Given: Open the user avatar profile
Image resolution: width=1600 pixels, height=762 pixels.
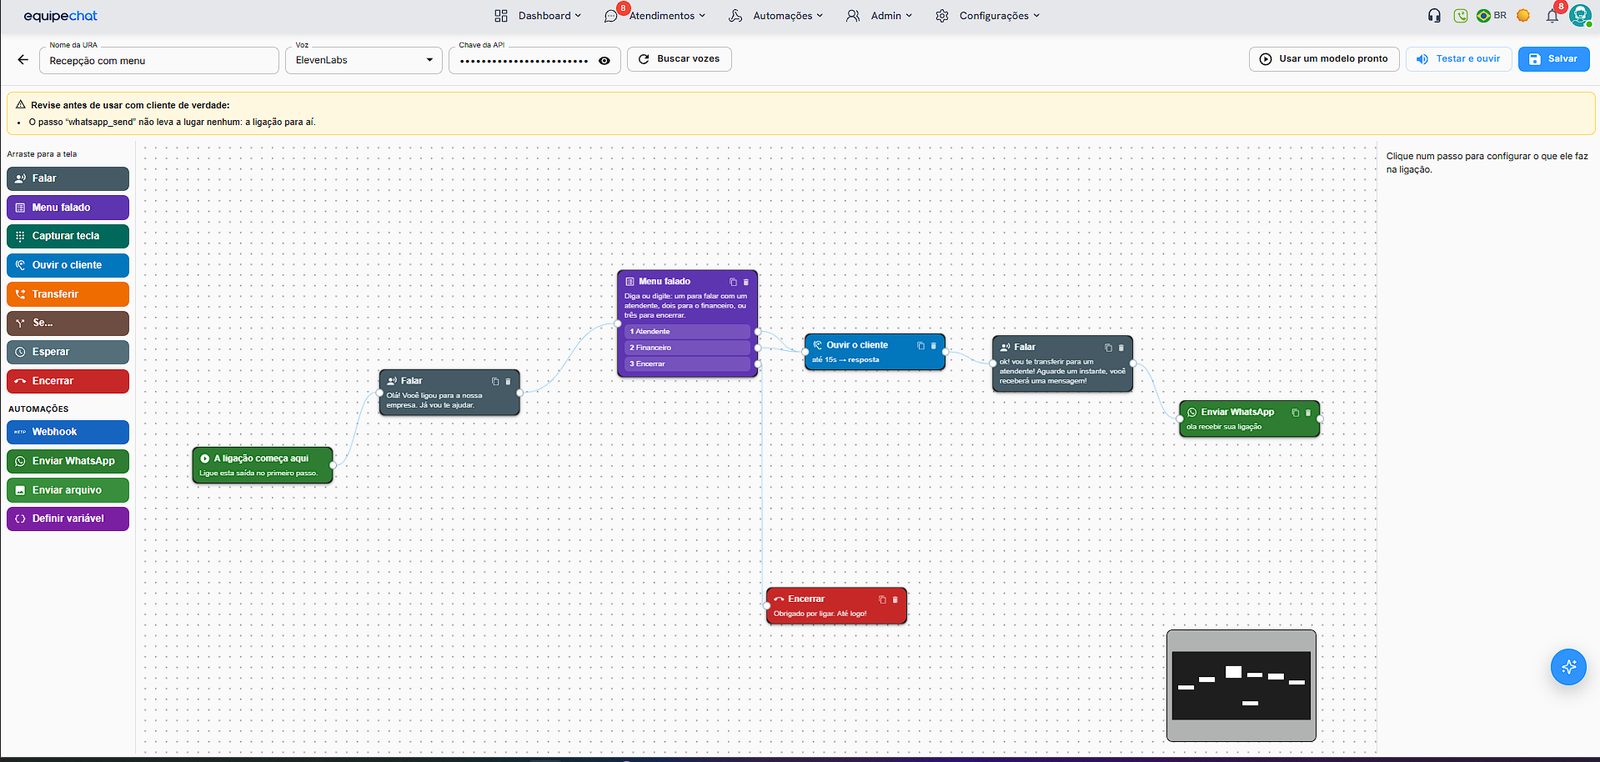Looking at the screenshot, I should point(1580,15).
